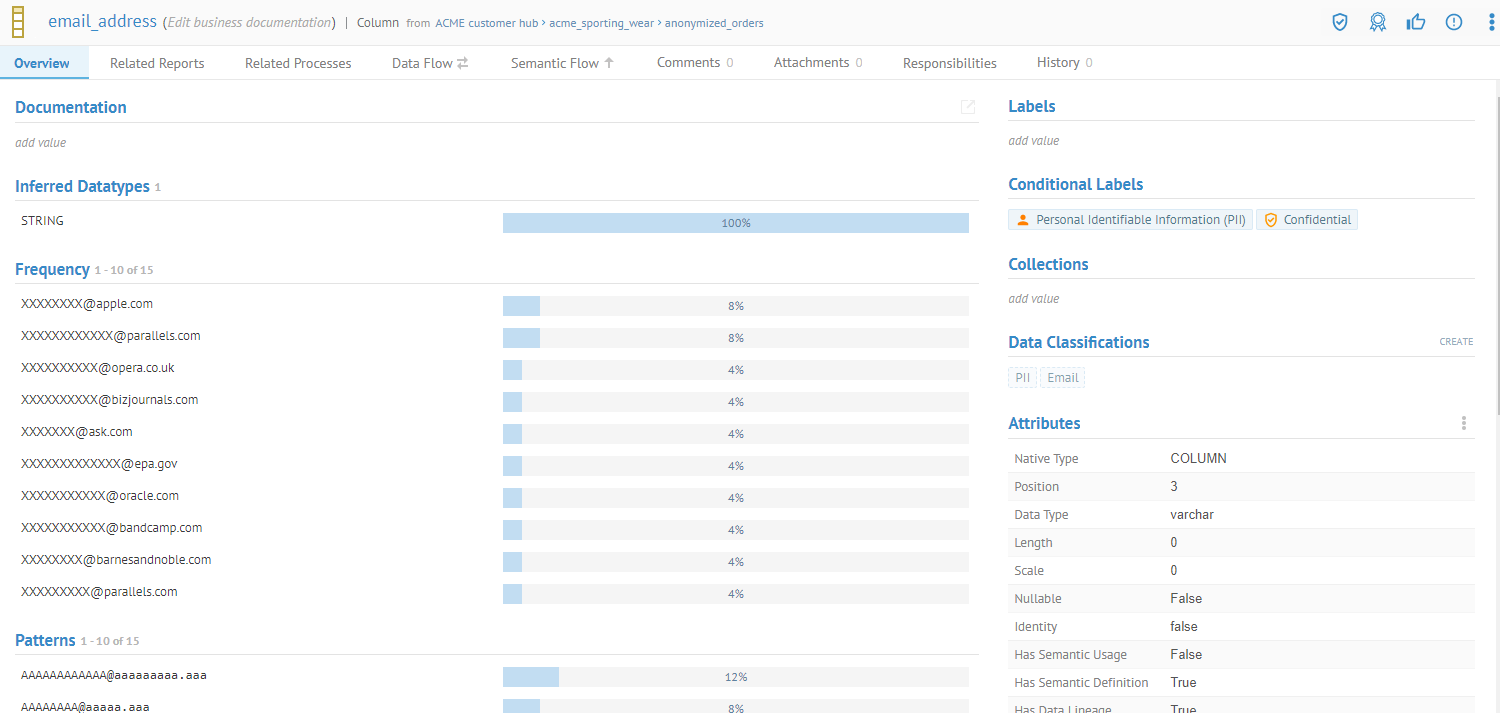1500x713 pixels.
Task: Click the exclamation warning icon
Action: coord(1454,22)
